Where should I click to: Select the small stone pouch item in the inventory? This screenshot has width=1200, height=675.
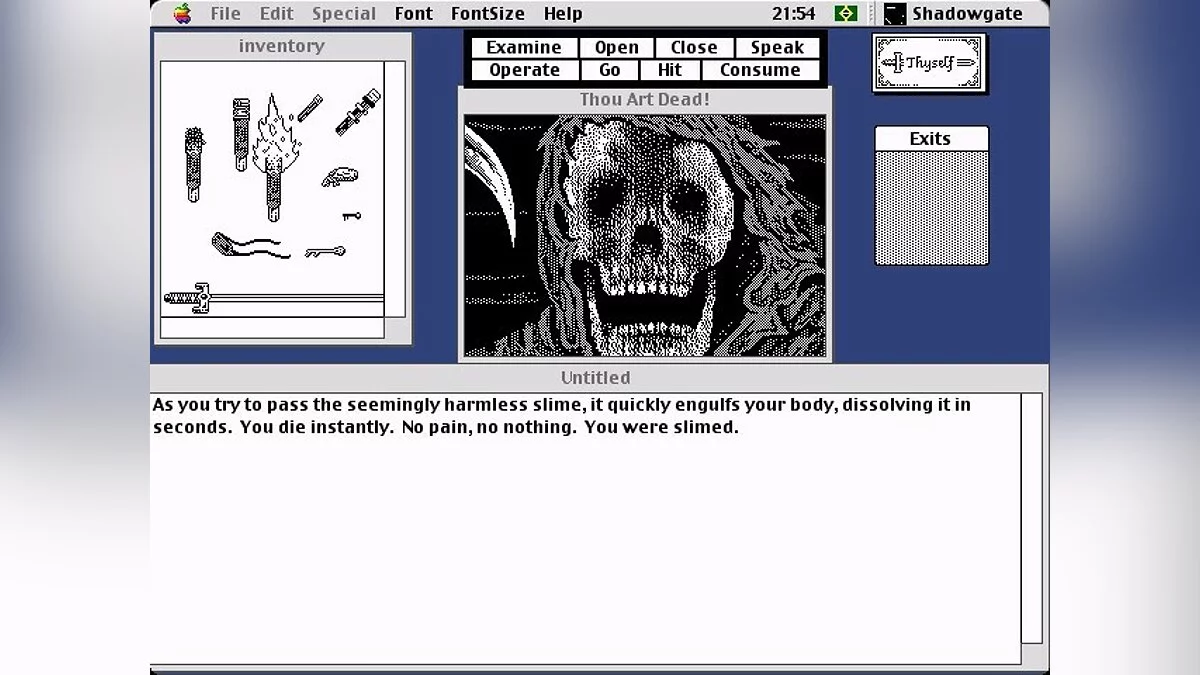pyautogui.click(x=340, y=177)
